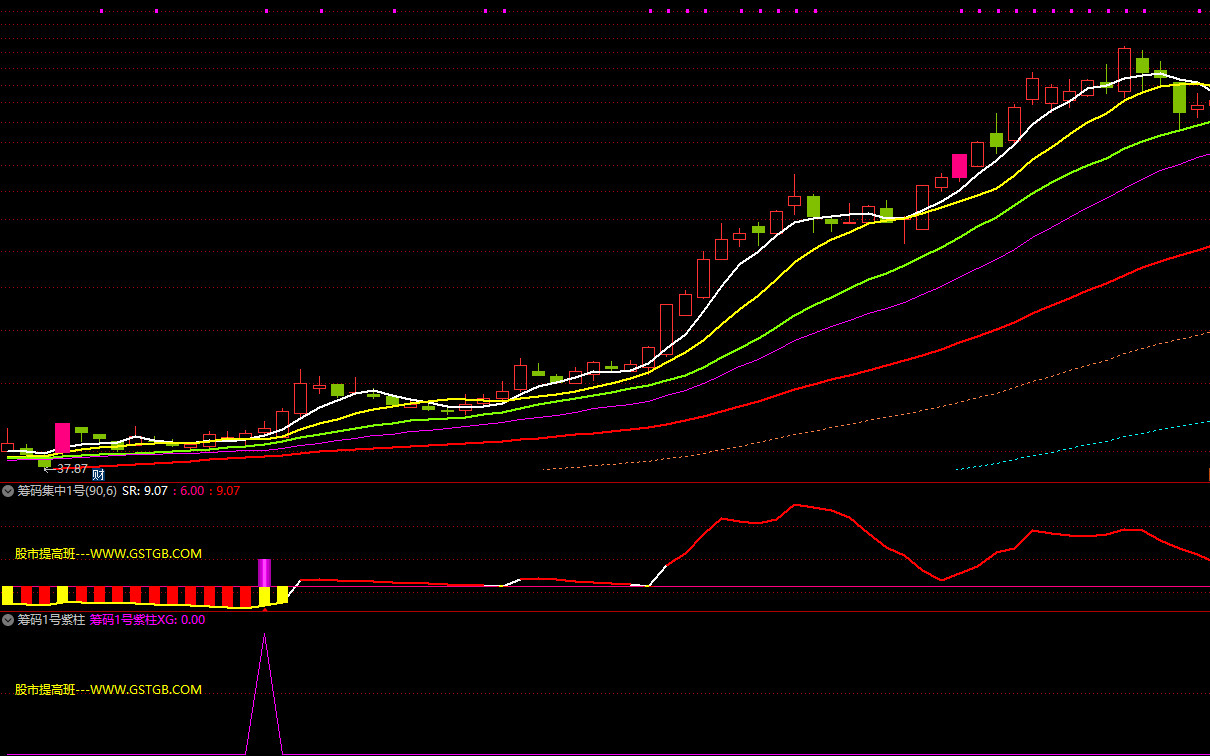This screenshot has width=1210, height=756.
Task: Click the pink 6.00 indicator value
Action: pos(191,491)
